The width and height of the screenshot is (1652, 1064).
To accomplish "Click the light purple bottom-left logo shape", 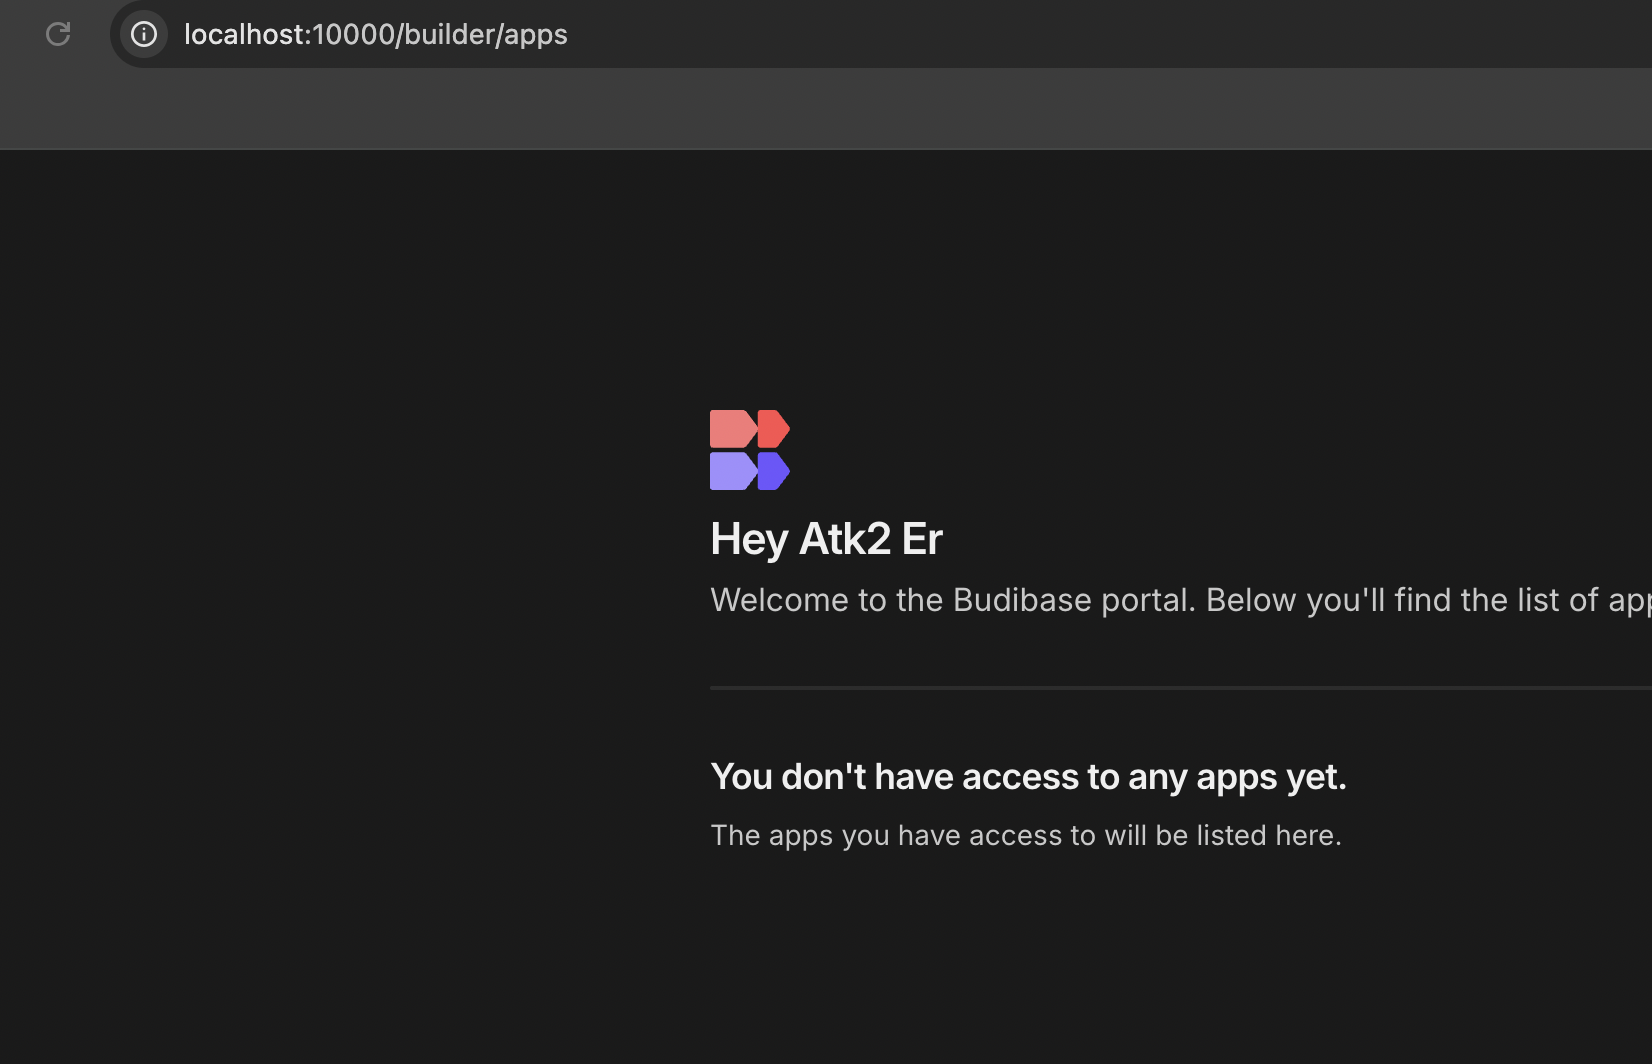I will click(733, 471).
